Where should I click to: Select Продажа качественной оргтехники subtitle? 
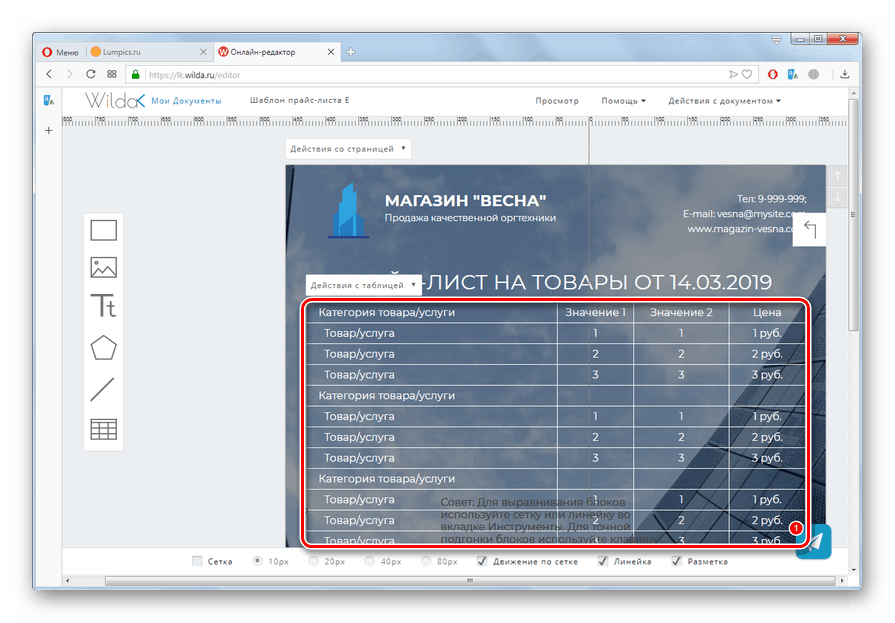point(470,218)
